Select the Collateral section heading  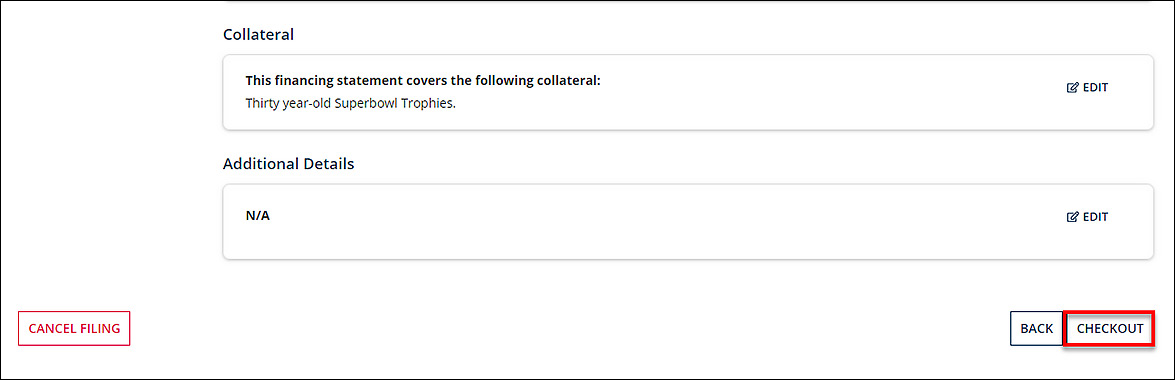pyautogui.click(x=259, y=34)
